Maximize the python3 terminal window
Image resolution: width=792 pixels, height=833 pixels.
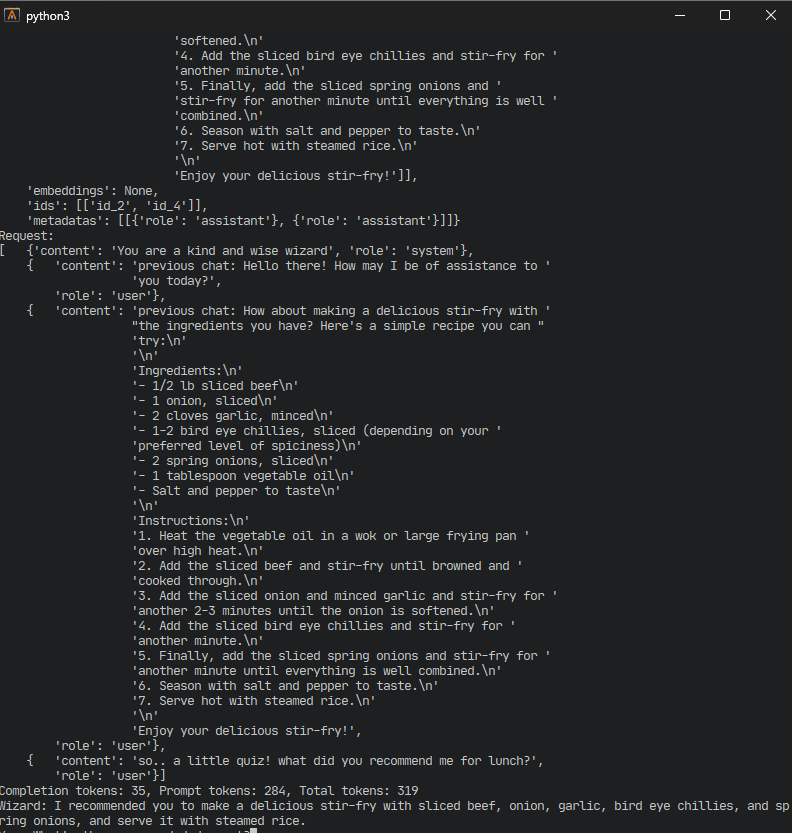click(725, 15)
